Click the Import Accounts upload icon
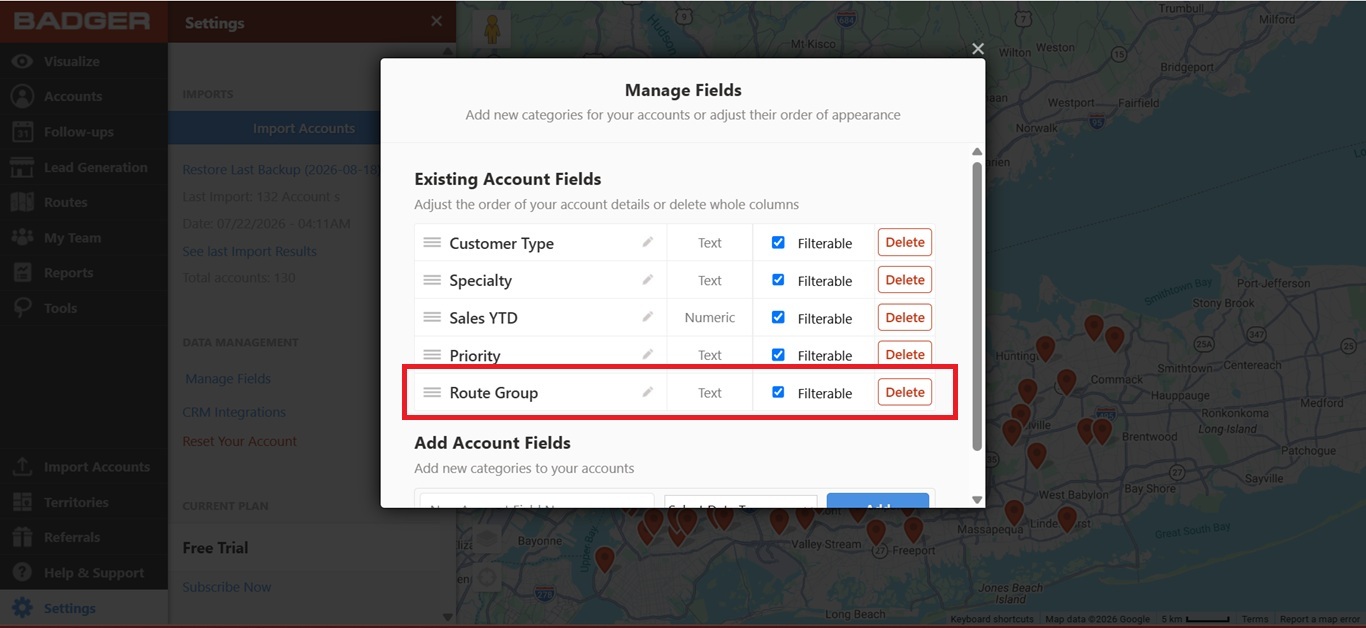Viewport: 1366px width, 628px height. coord(22,467)
